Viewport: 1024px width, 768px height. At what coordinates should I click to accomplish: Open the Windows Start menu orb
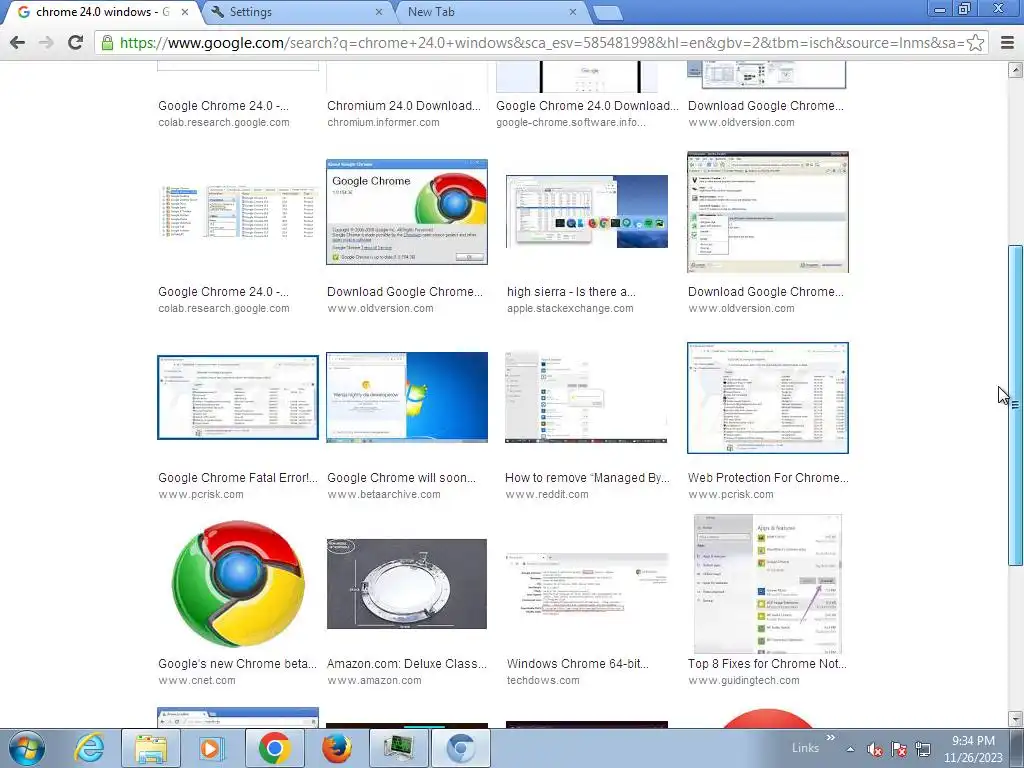(27, 748)
